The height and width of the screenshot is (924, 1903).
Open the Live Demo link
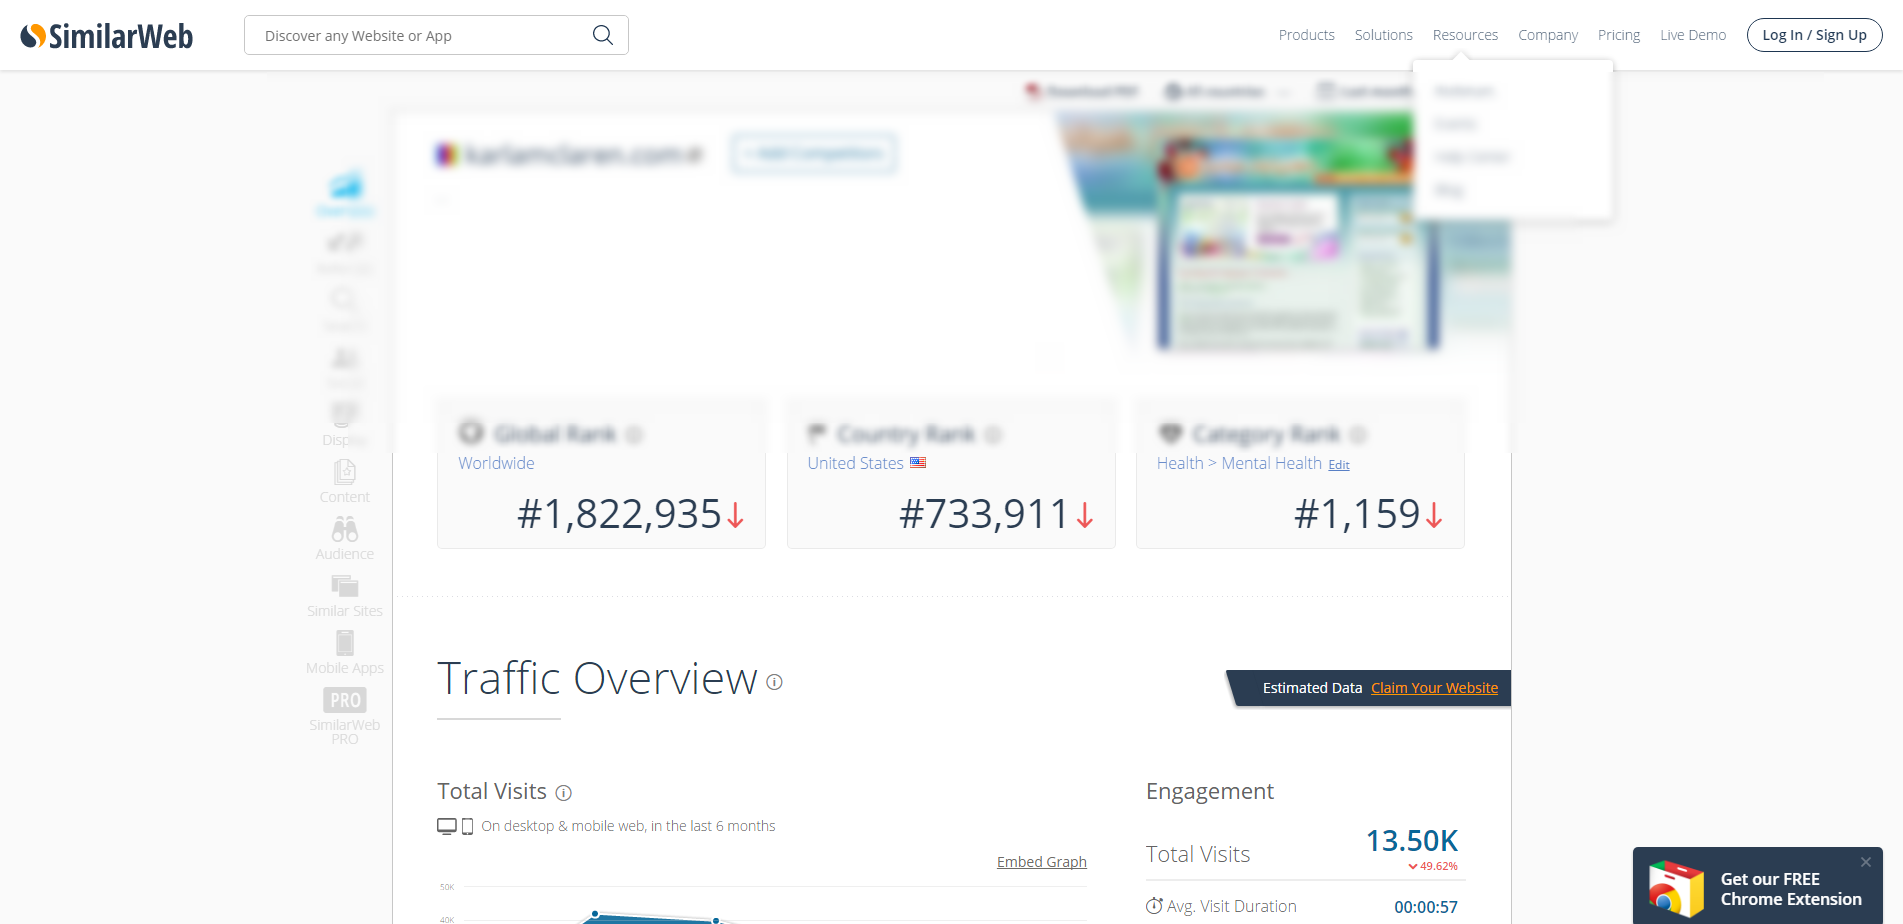coord(1693,35)
